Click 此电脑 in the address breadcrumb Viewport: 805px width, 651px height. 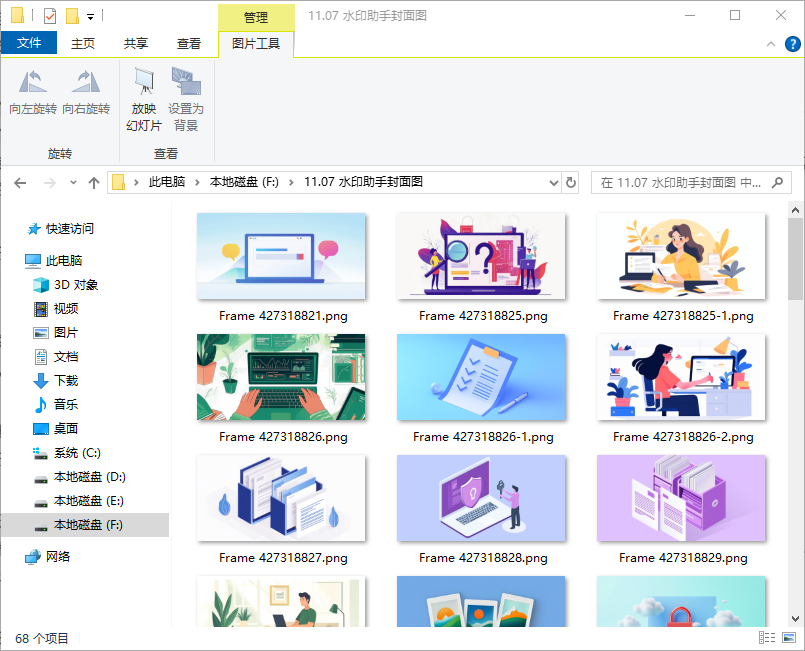coord(167,182)
